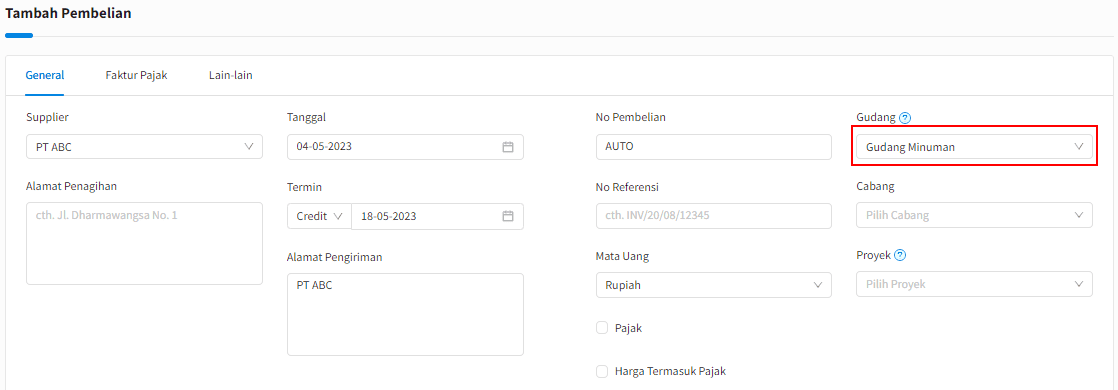This screenshot has width=1118, height=390.
Task: Click the Gudang help question mark icon
Action: tap(906, 118)
